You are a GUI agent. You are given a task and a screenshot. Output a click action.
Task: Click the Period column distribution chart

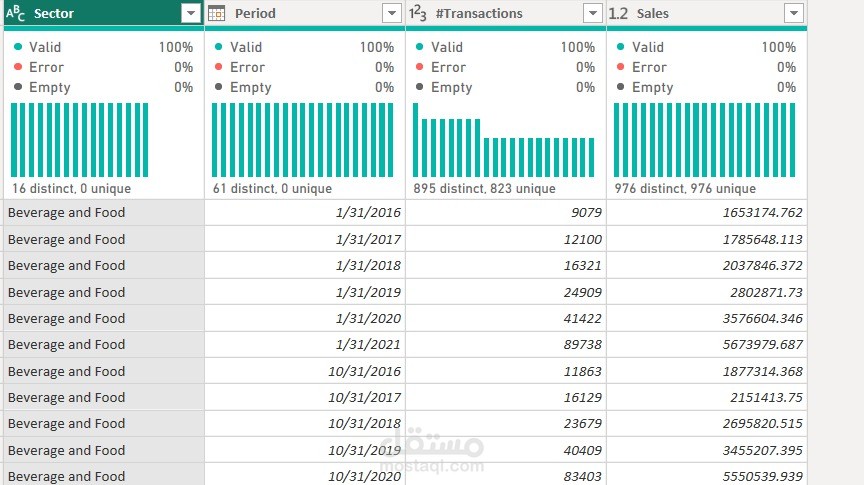point(303,140)
